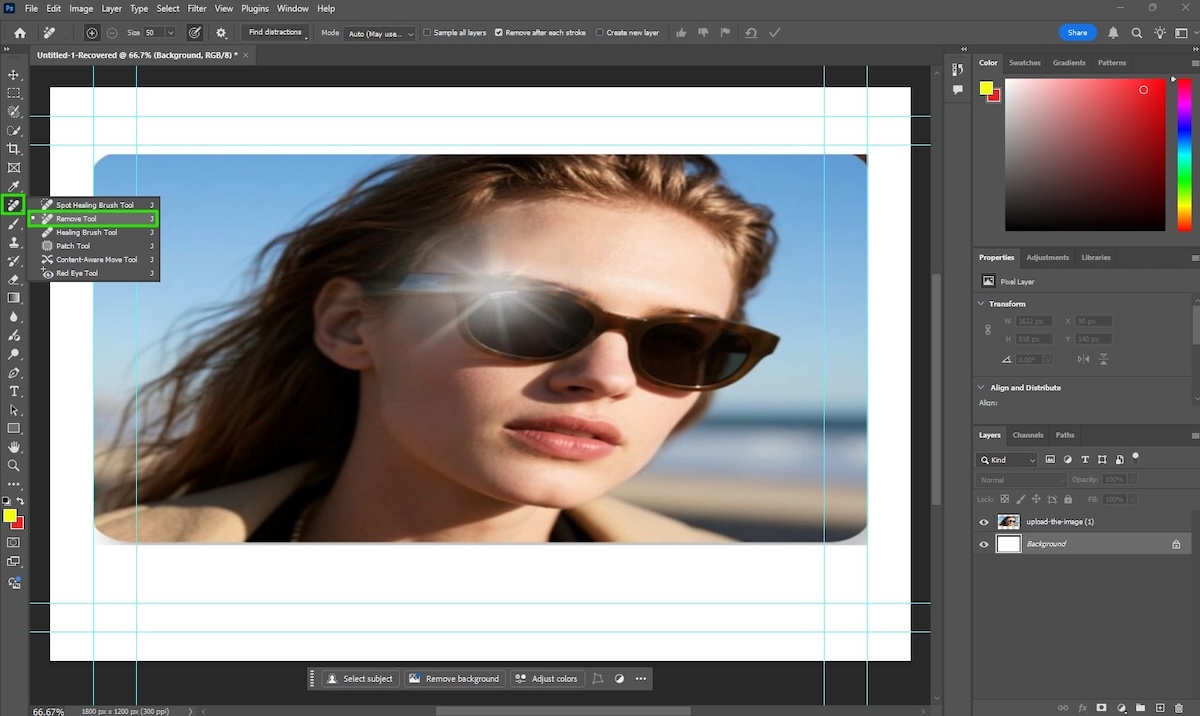Select the Brush tool
The width and height of the screenshot is (1200, 716).
pyautogui.click(x=14, y=224)
